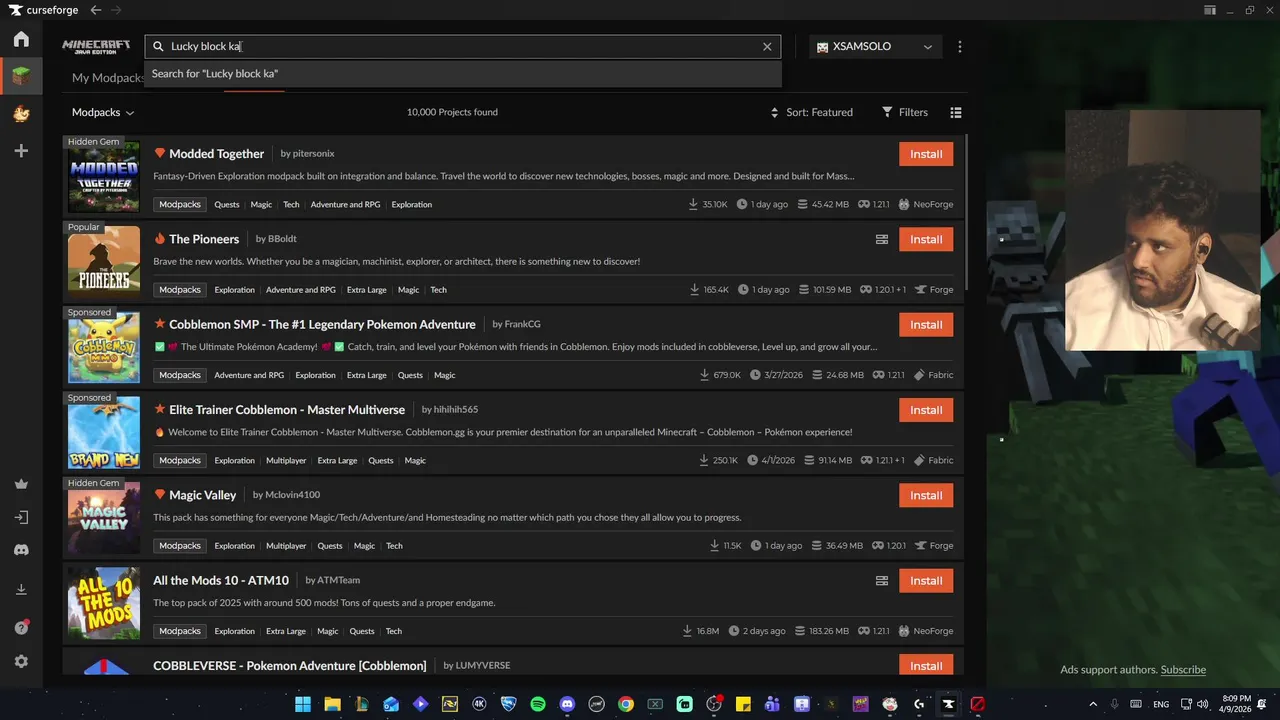This screenshot has height=720, width=1280.
Task: Open File Explorer from taskbar
Action: [332, 704]
